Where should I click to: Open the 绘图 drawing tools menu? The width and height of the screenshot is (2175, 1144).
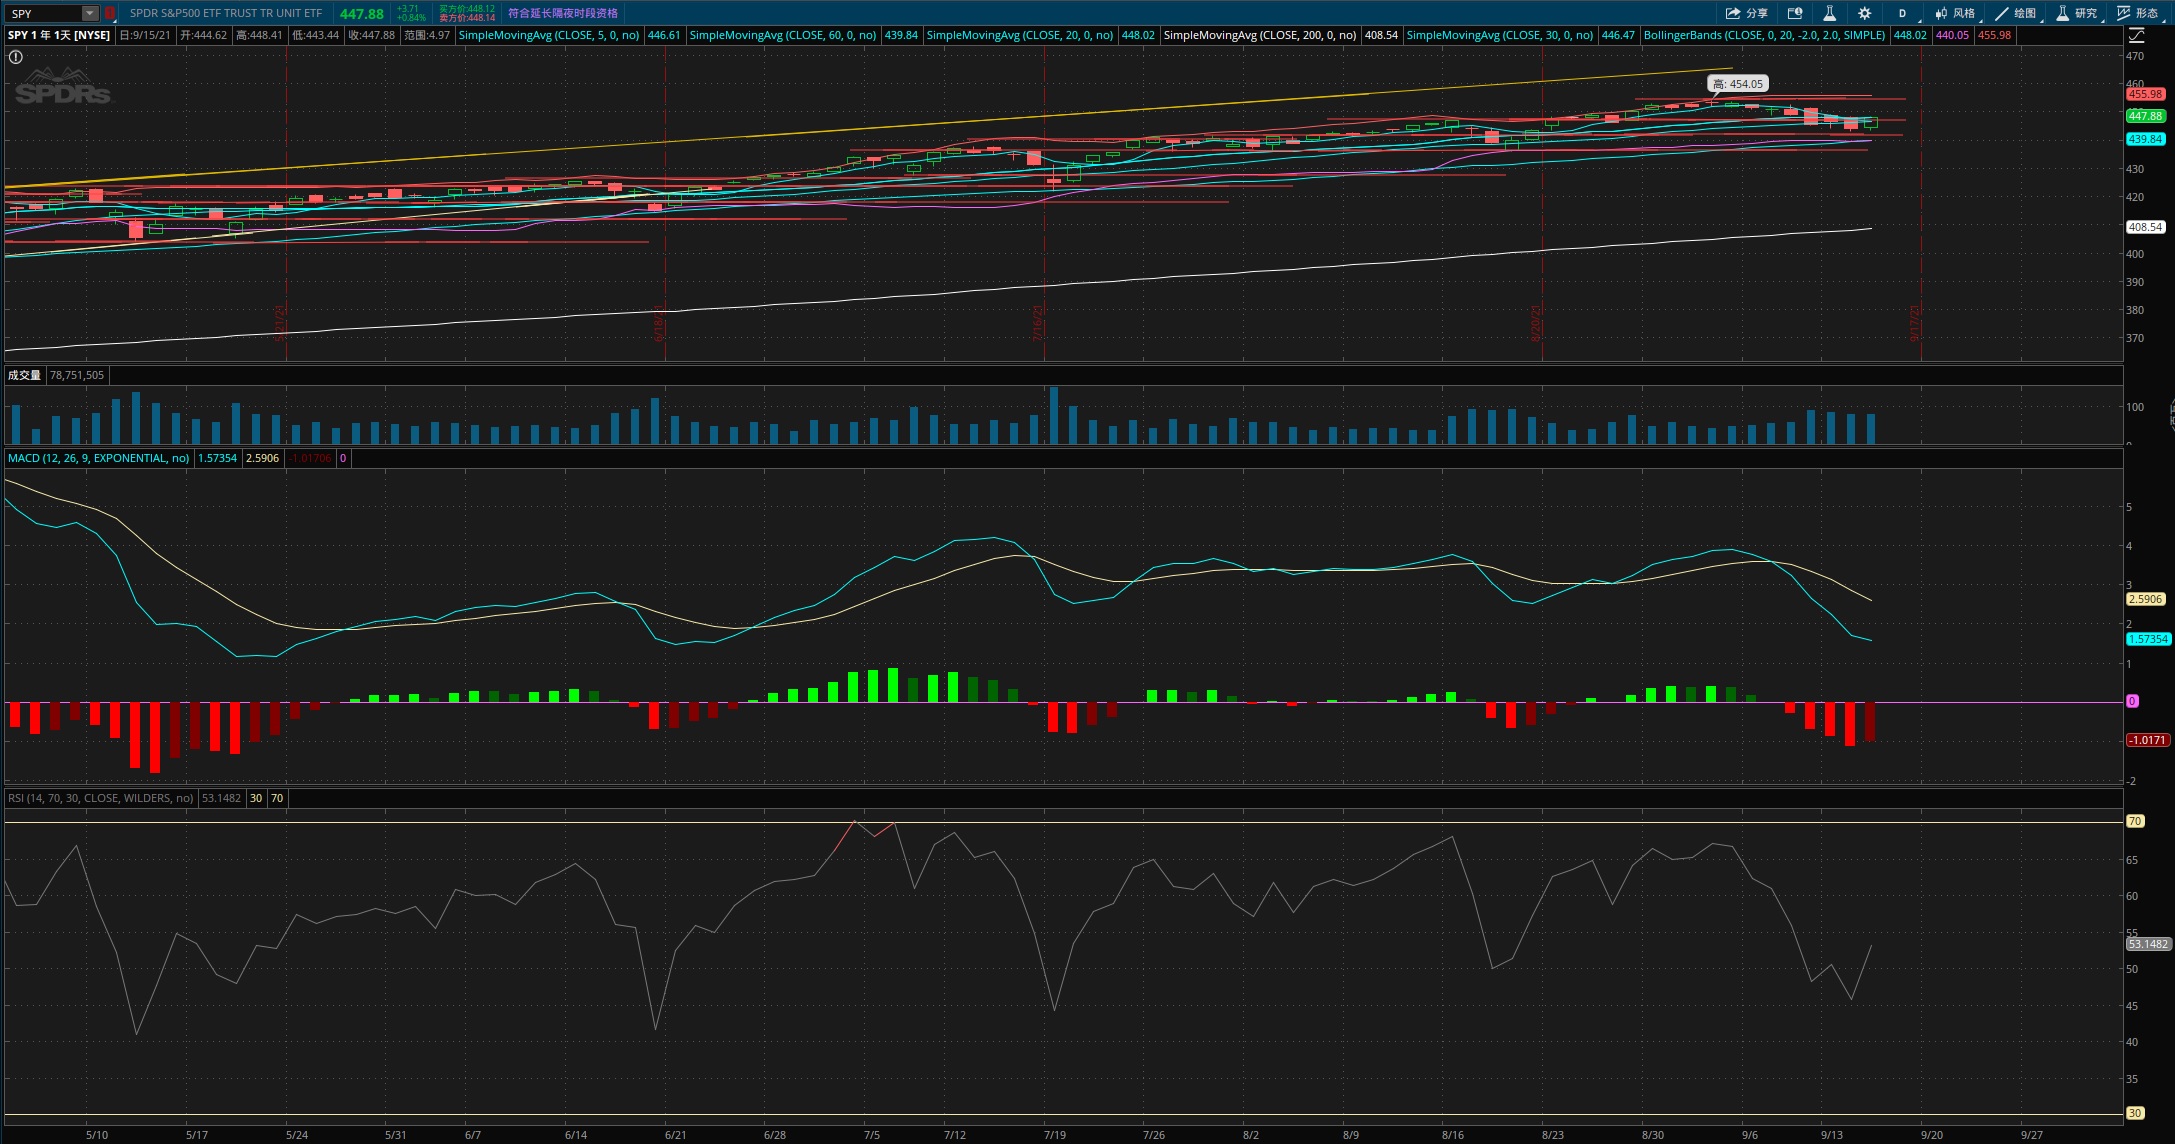tap(2015, 13)
